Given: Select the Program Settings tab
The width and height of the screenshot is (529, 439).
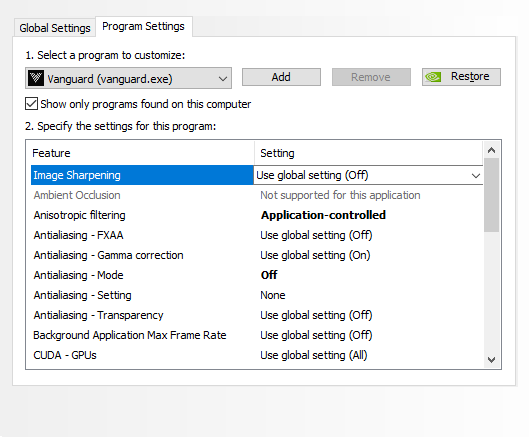Looking at the screenshot, I should point(143,26).
